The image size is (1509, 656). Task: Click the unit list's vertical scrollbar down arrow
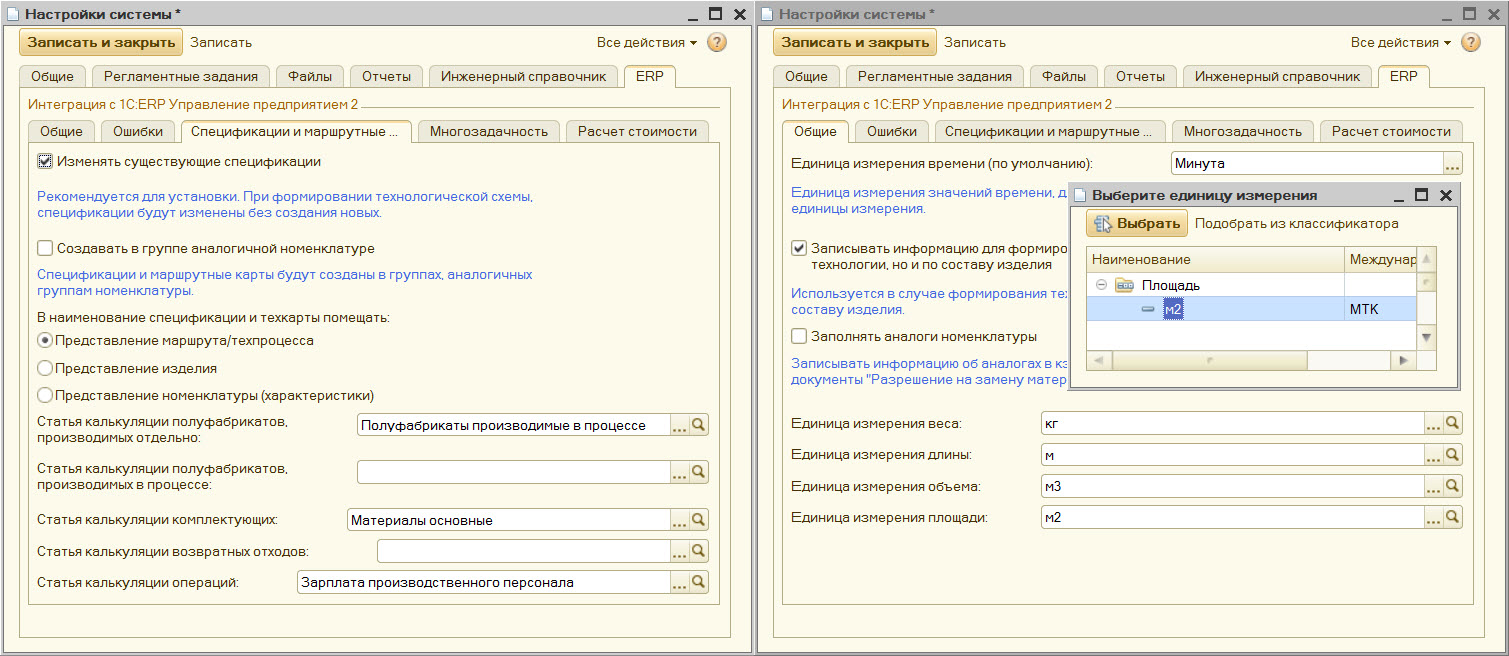click(1427, 337)
